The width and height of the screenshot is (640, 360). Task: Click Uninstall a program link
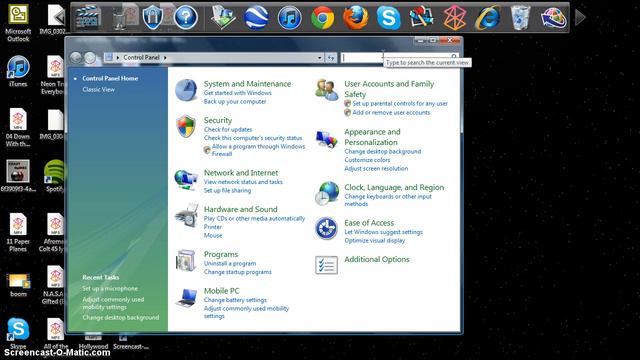tap(230, 264)
